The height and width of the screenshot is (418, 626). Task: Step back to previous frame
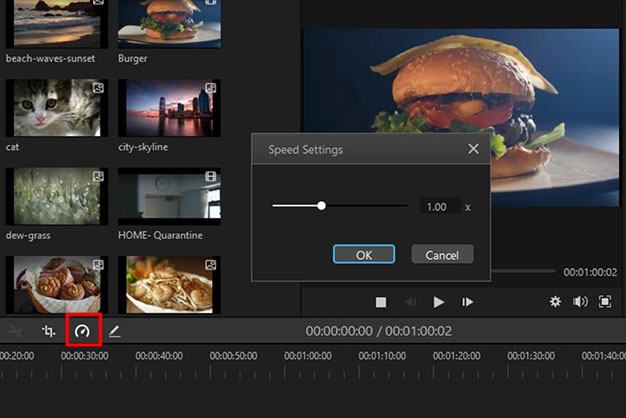411,302
